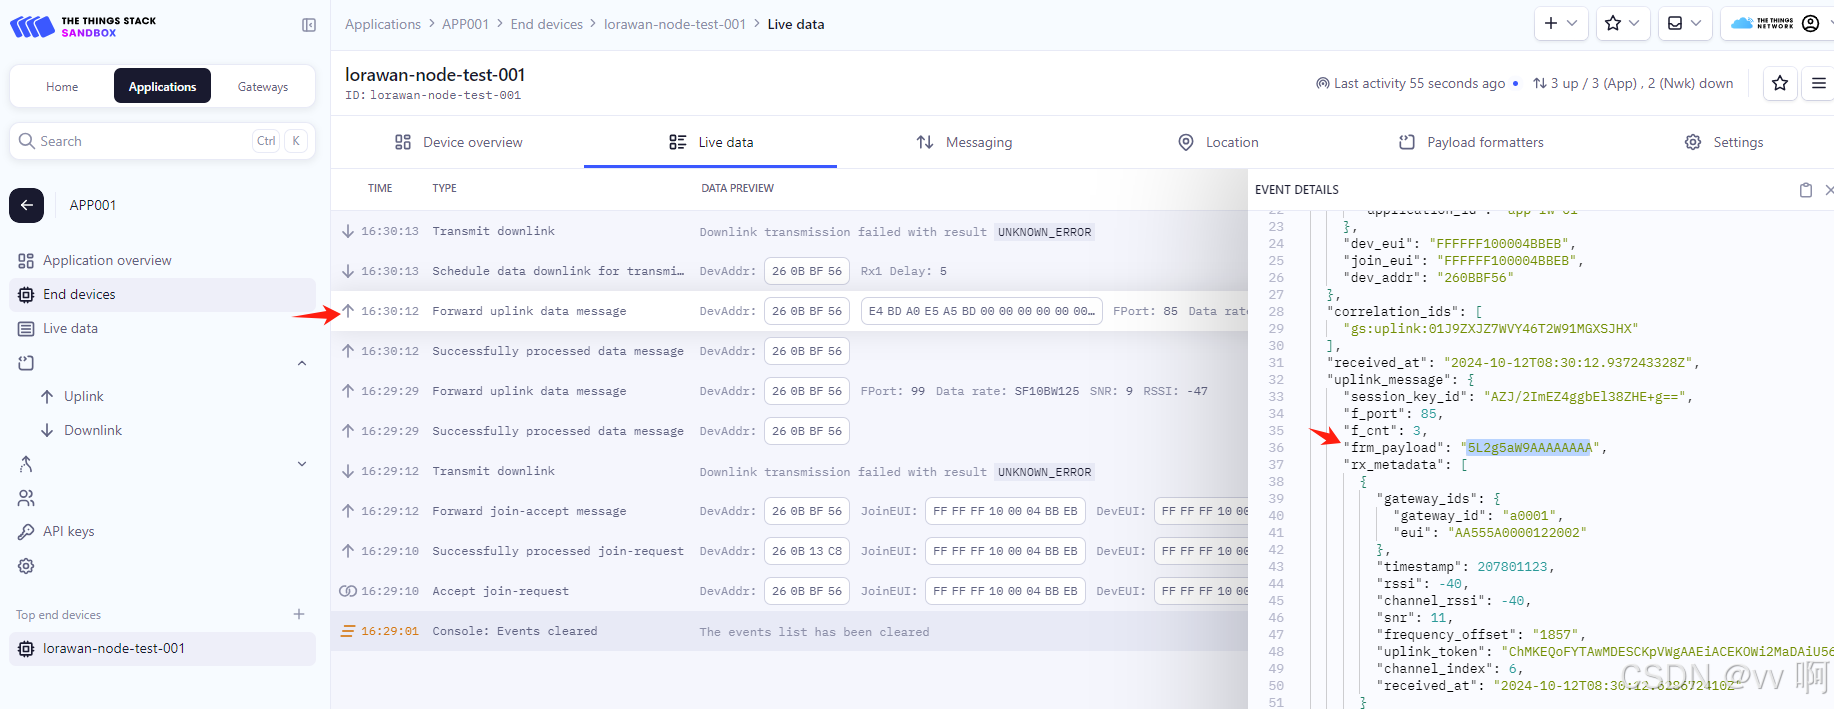Click The Things Stack Sandbox logo
Image resolution: width=1834 pixels, height=709 pixels.
83,27
